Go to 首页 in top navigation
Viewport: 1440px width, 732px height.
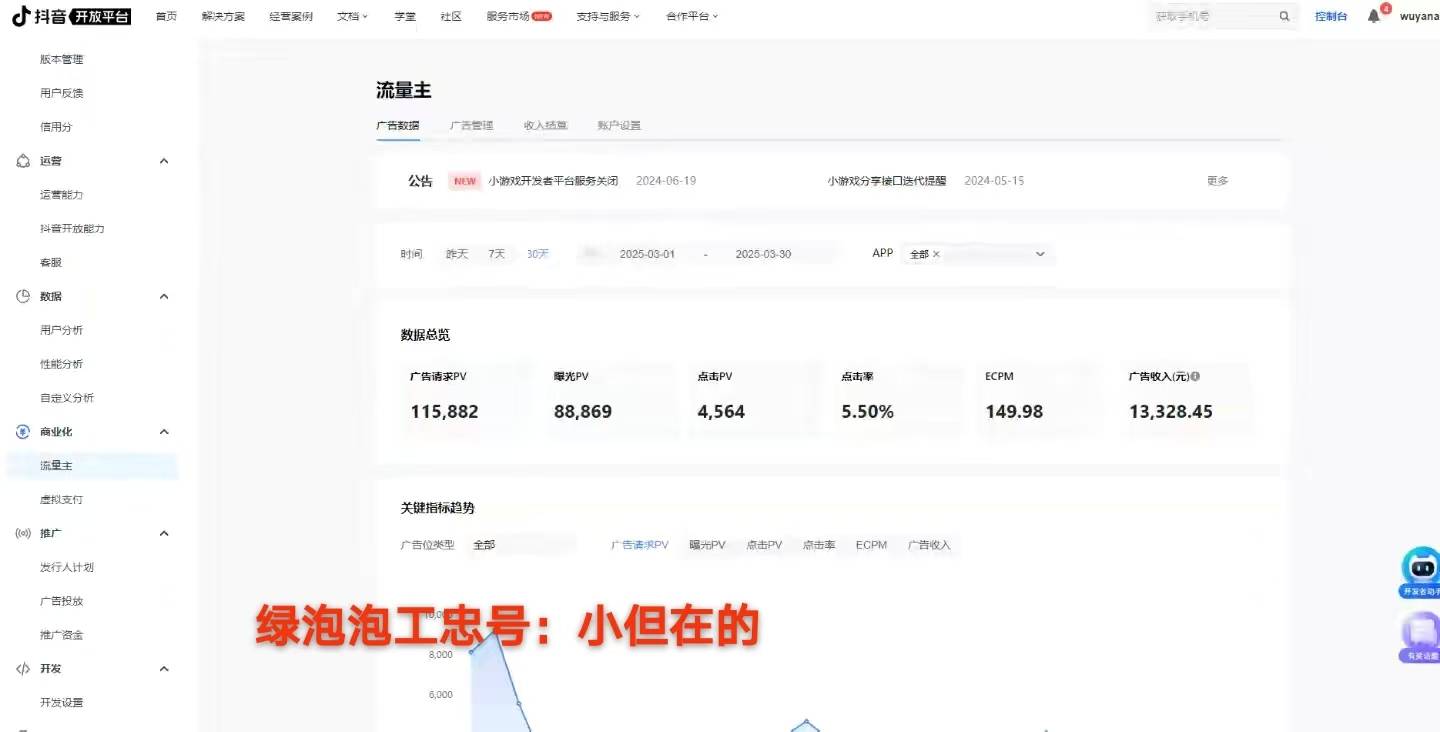[x=166, y=16]
